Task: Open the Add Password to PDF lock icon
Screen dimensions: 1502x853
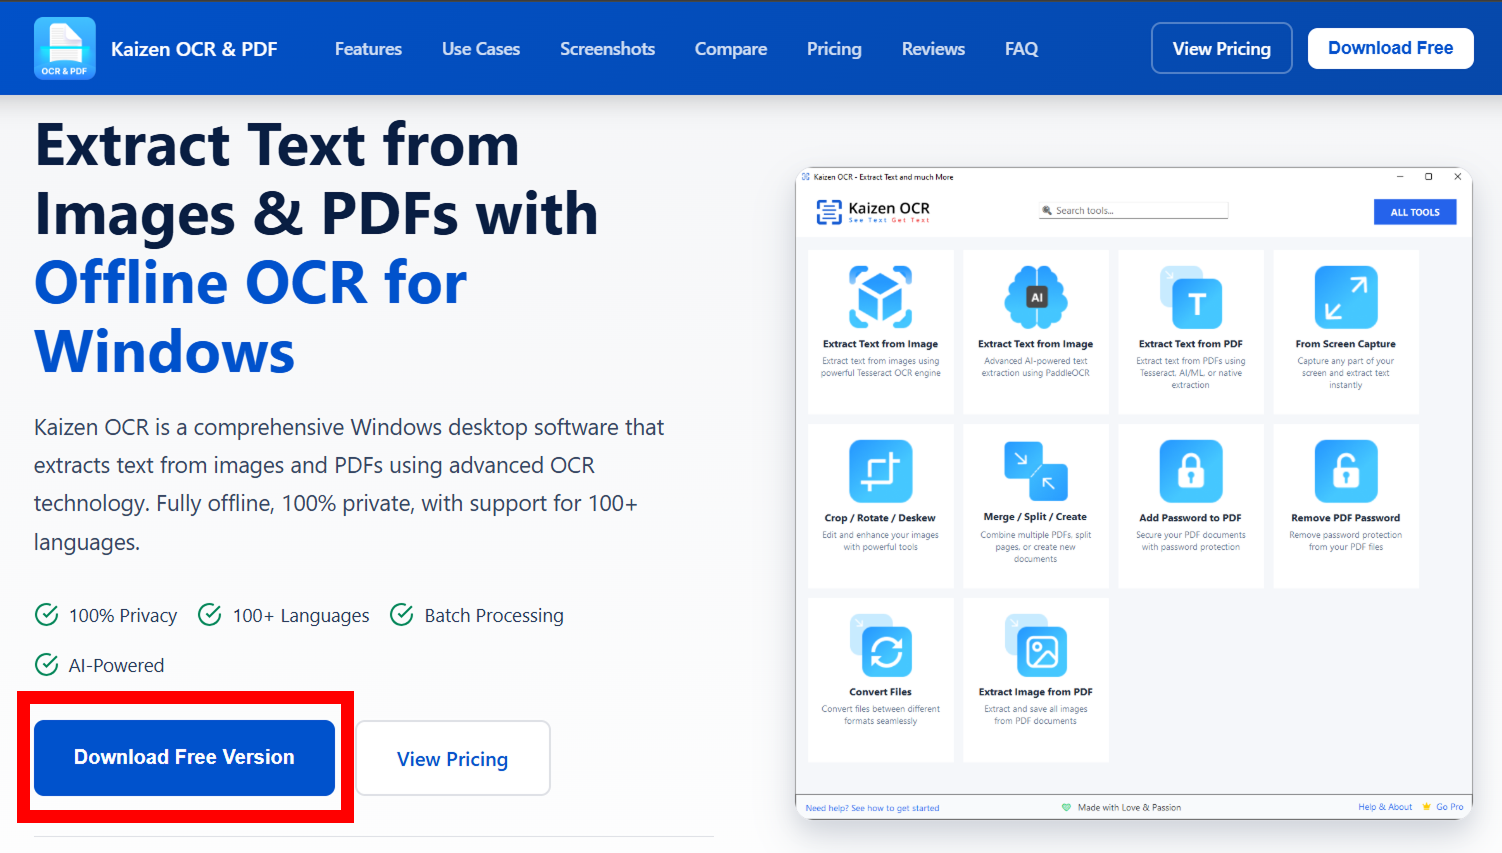Action: 1191,471
